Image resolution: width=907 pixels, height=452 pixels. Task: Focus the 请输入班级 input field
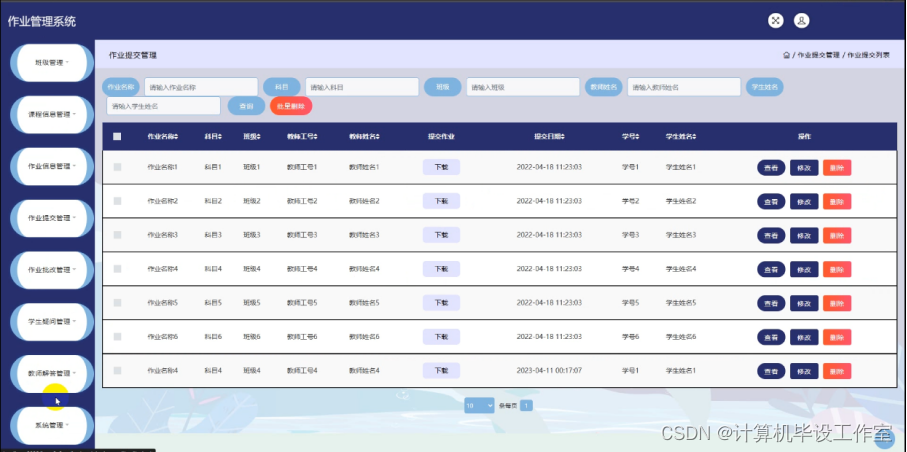[x=523, y=87]
